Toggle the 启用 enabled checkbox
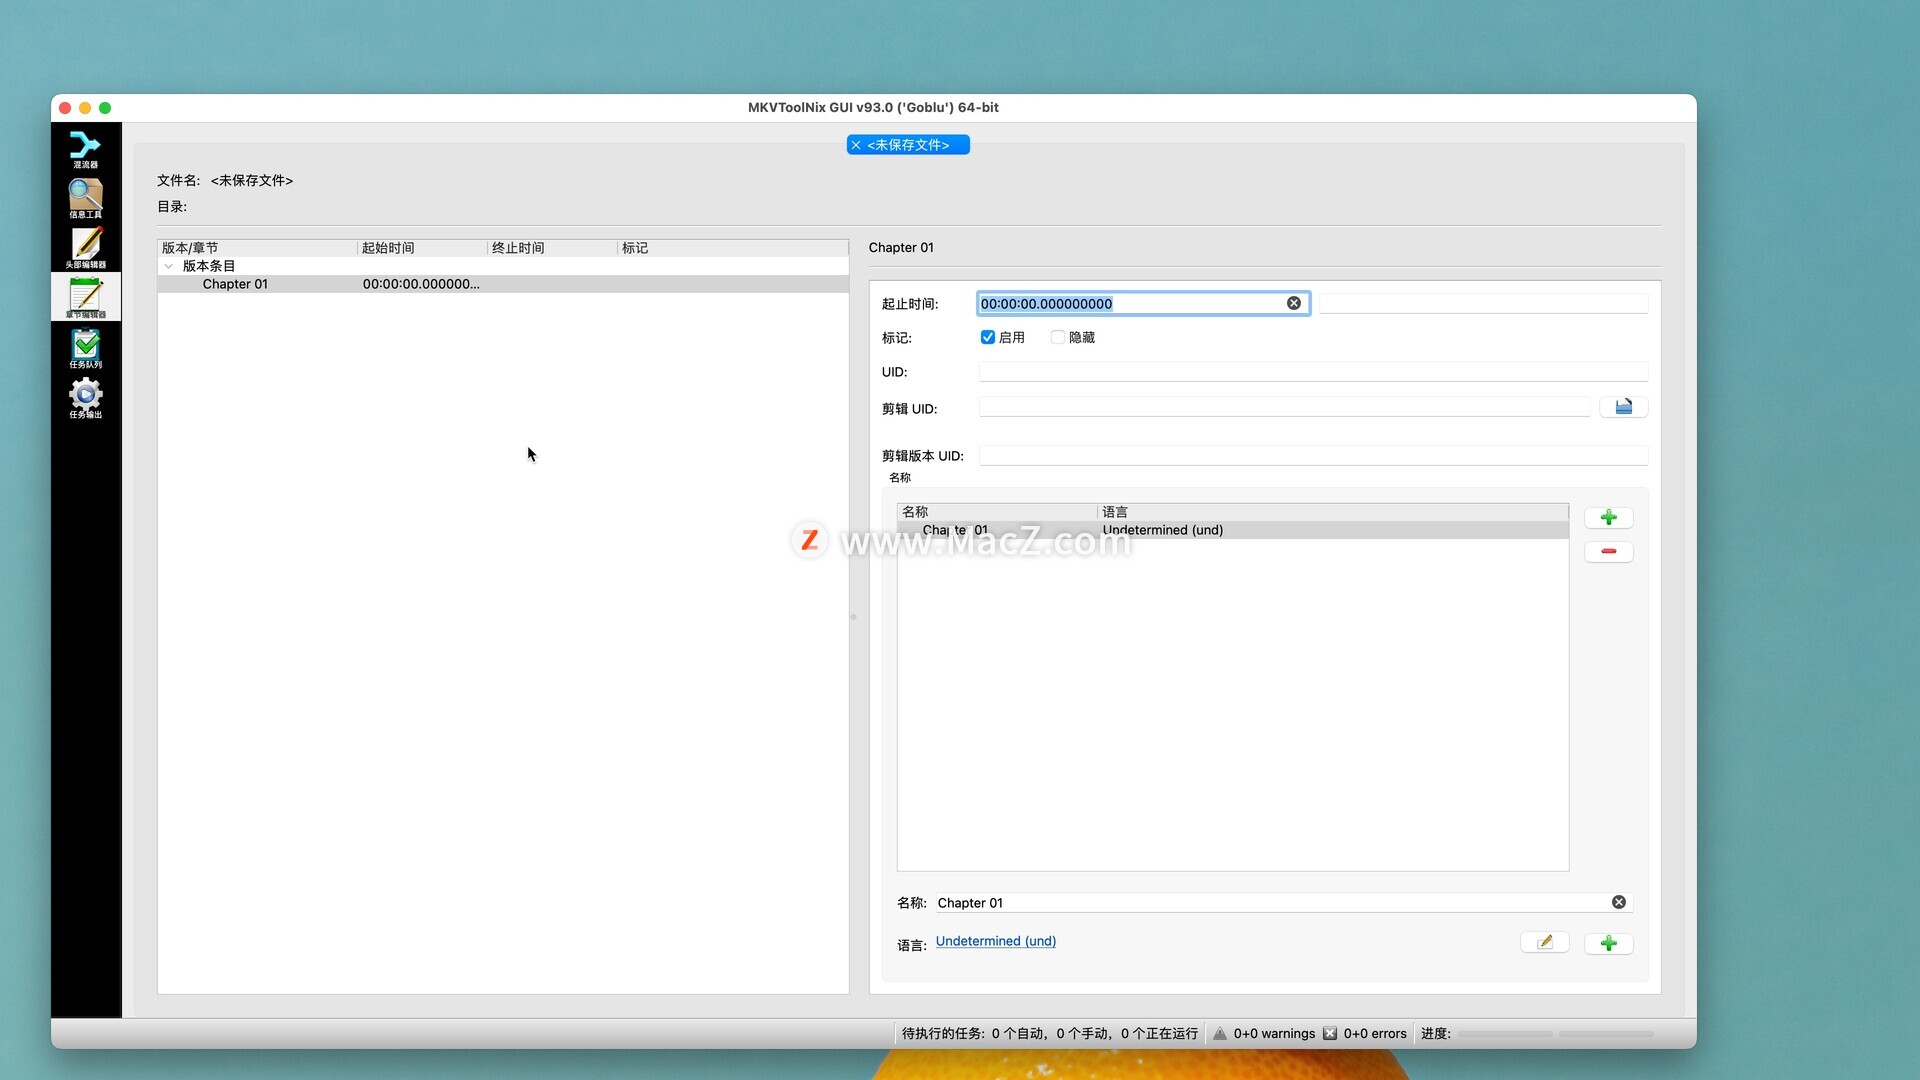This screenshot has height=1080, width=1920. 987,337
